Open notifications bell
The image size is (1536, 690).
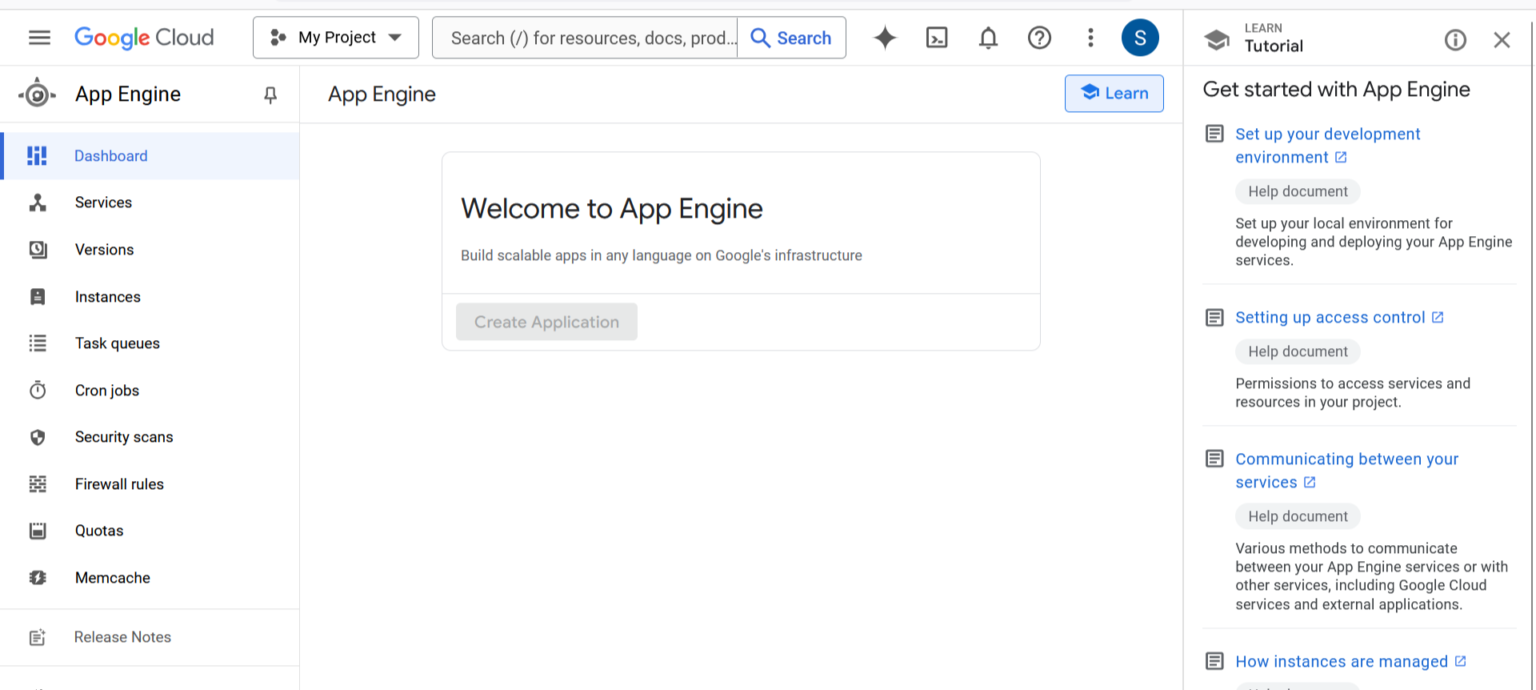pyautogui.click(x=988, y=37)
